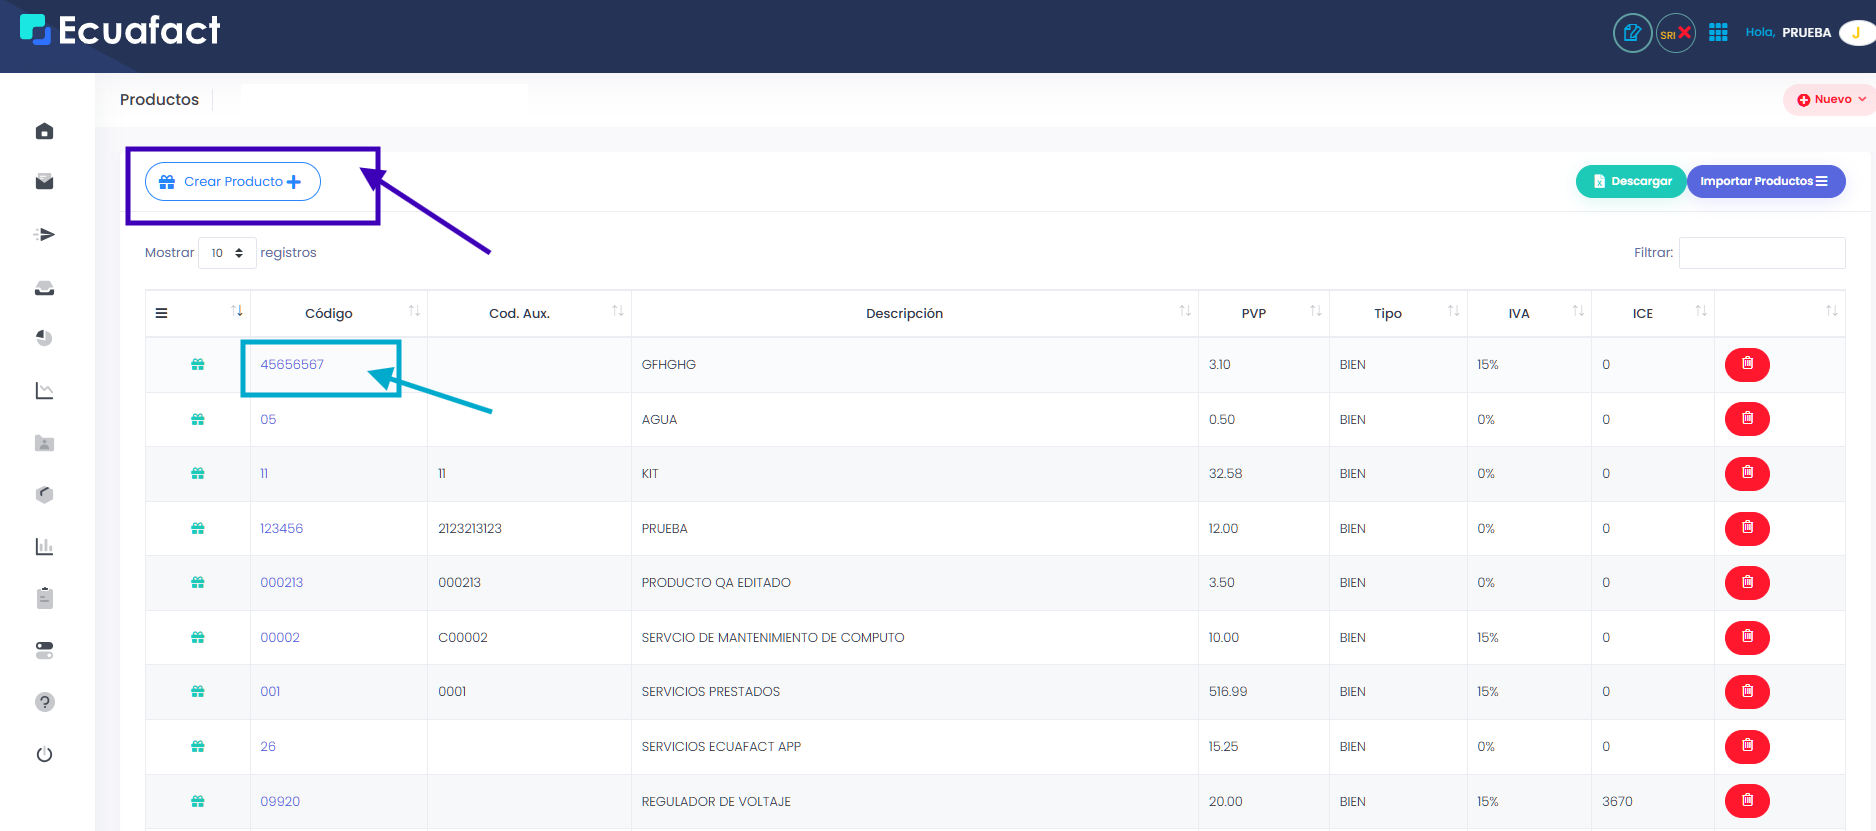The height and width of the screenshot is (831, 1876).
Task: Open the envelope mail icon in the sidebar
Action: pos(44,182)
